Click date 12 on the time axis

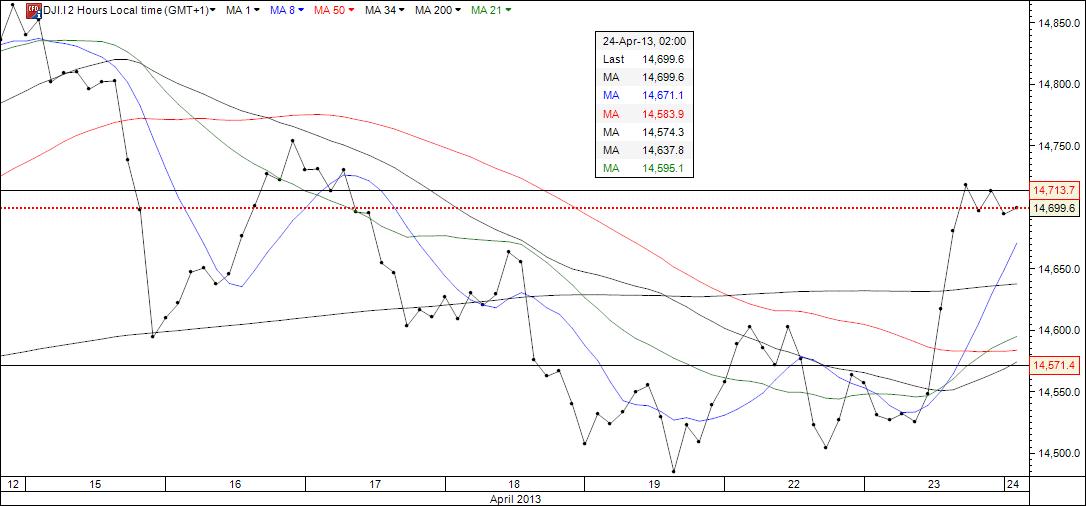[x=12, y=483]
